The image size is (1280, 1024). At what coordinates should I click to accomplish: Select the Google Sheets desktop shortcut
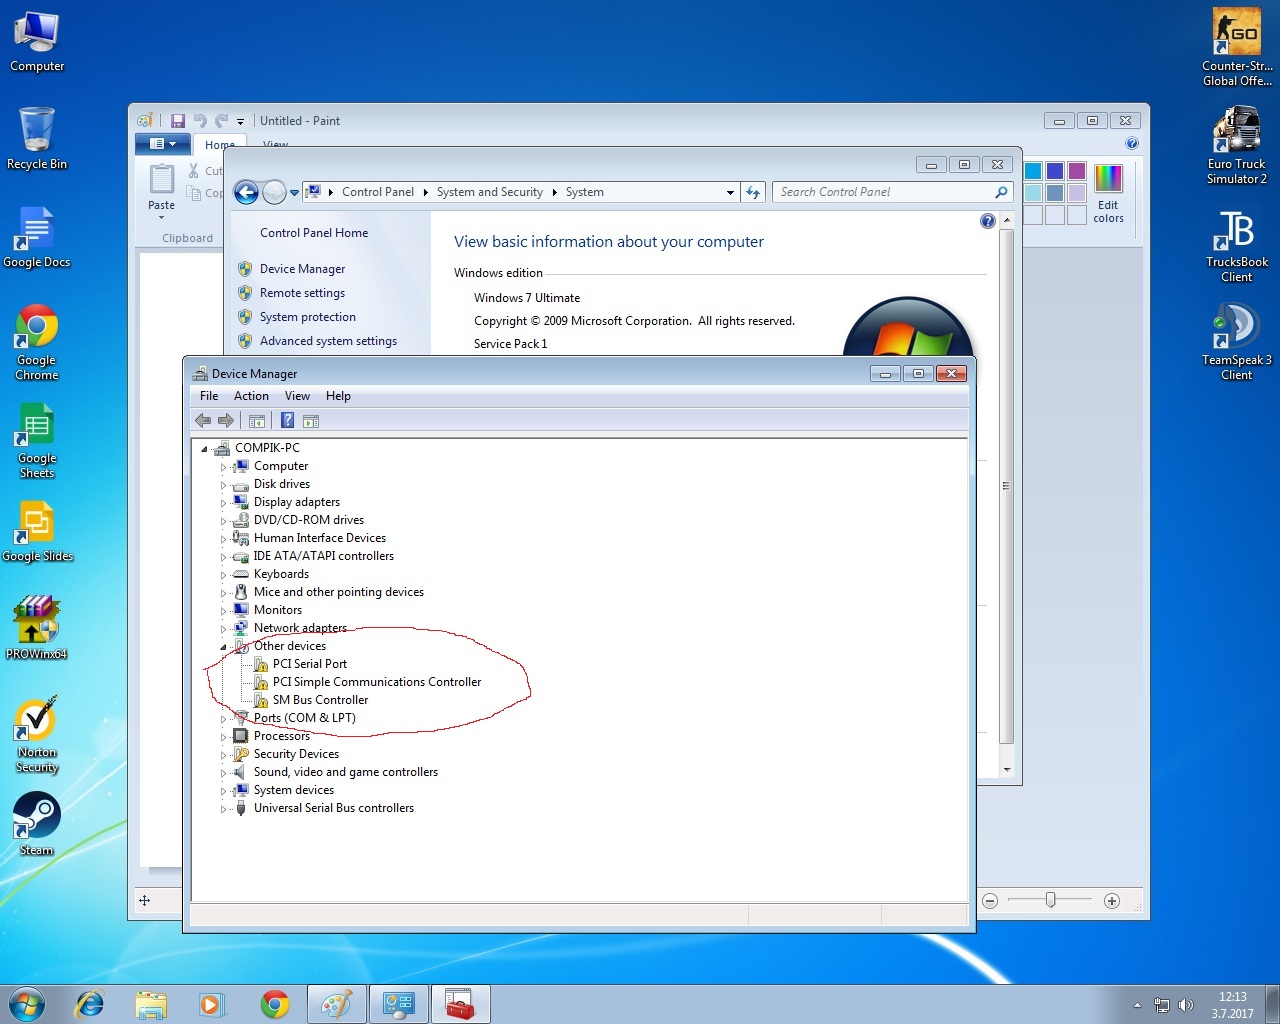point(37,440)
